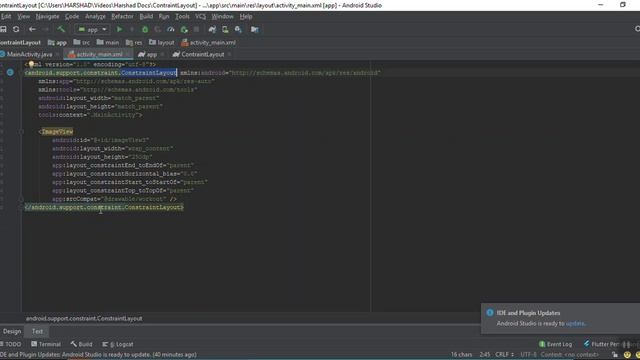
Task: Close the ContraintLayout editor tab
Action: (x=230, y=54)
